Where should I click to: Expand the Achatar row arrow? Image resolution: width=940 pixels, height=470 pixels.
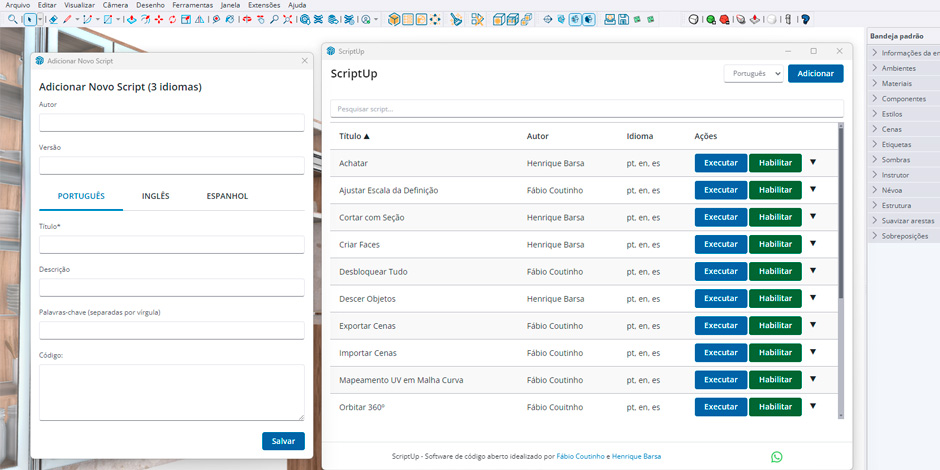pyautogui.click(x=813, y=162)
